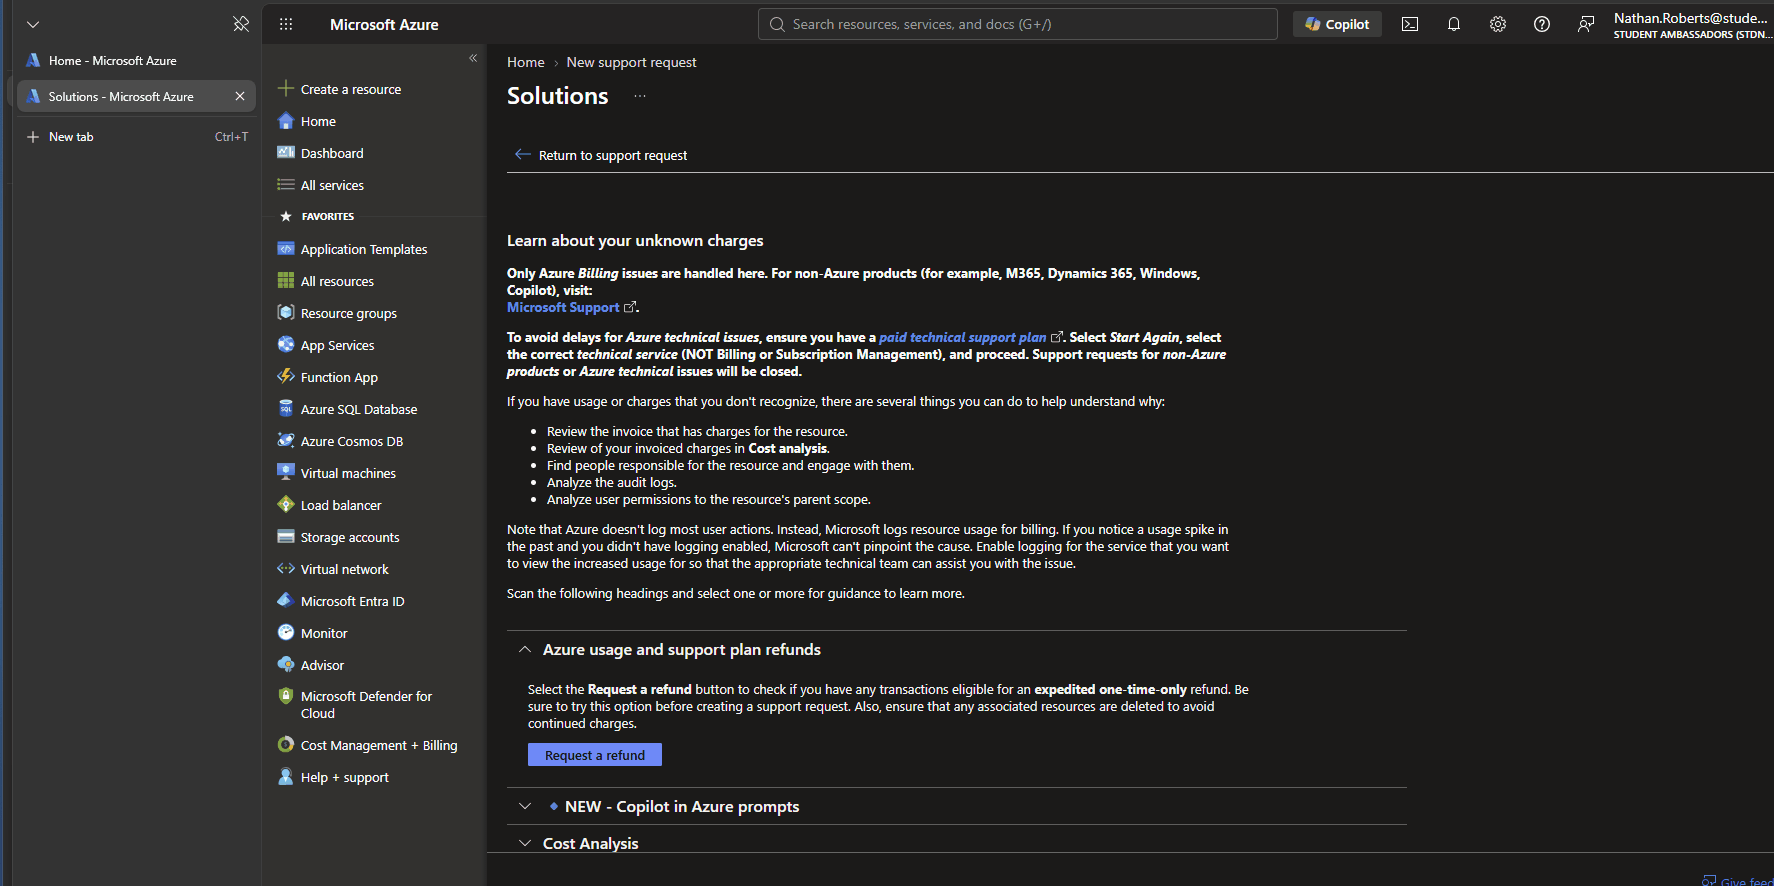Viewport: 1774px width, 886px height.
Task: Open the Dashboard
Action: [x=332, y=153]
